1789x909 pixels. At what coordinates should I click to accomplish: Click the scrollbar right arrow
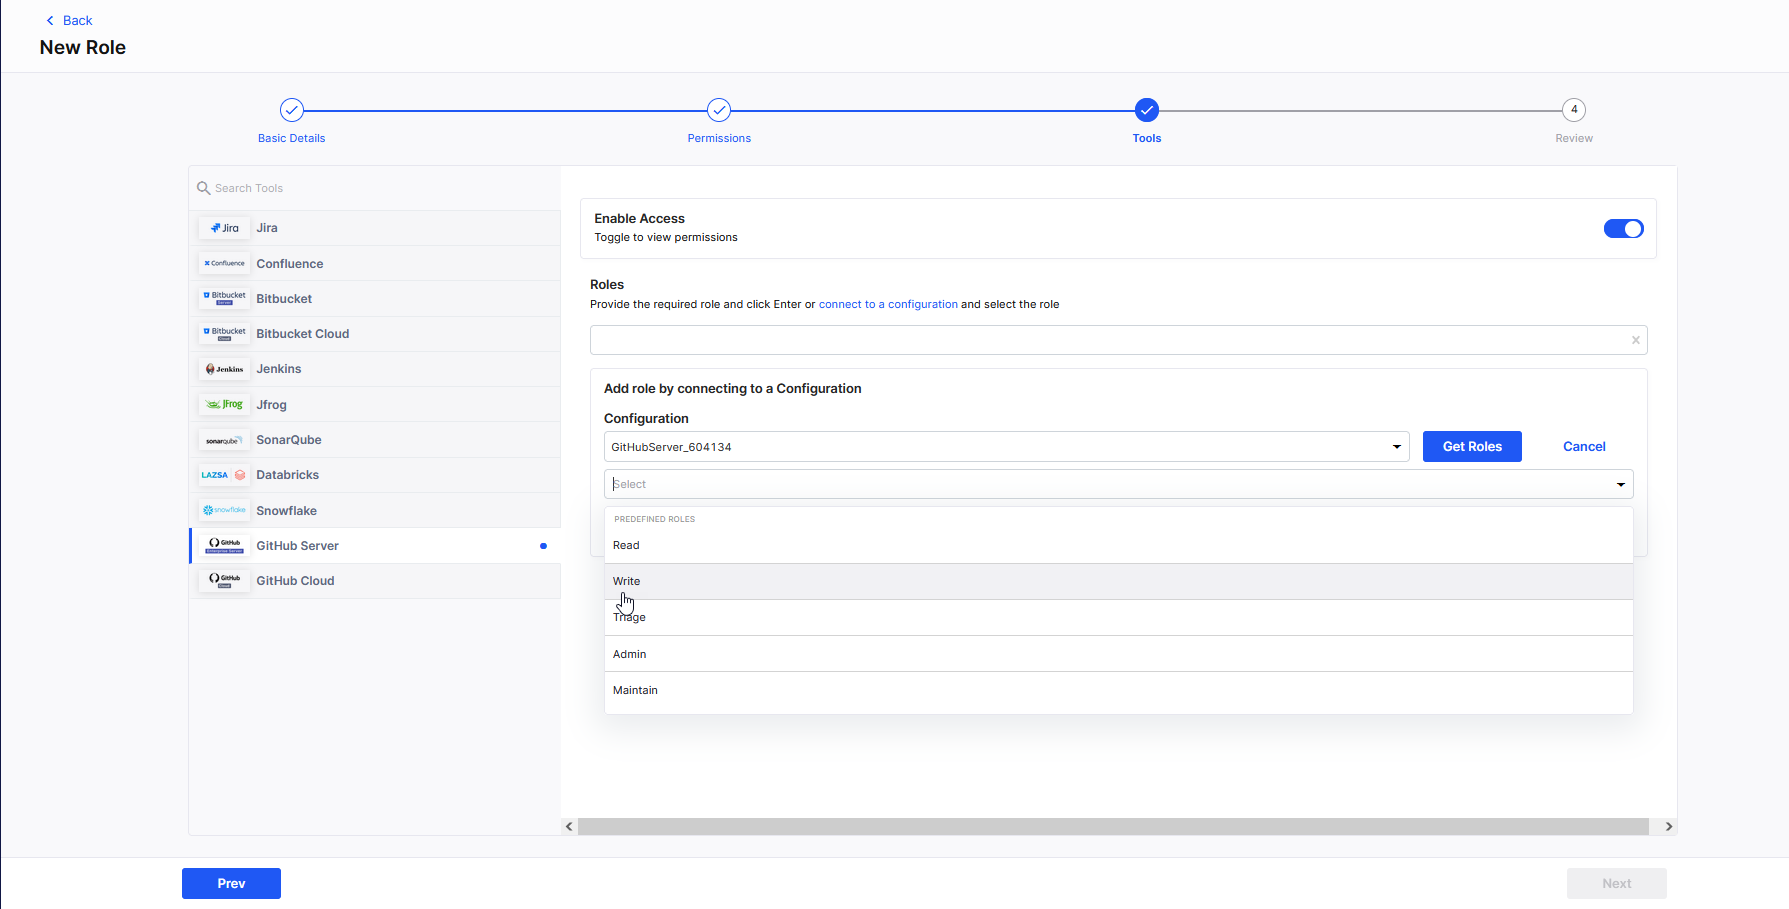pos(1668,826)
